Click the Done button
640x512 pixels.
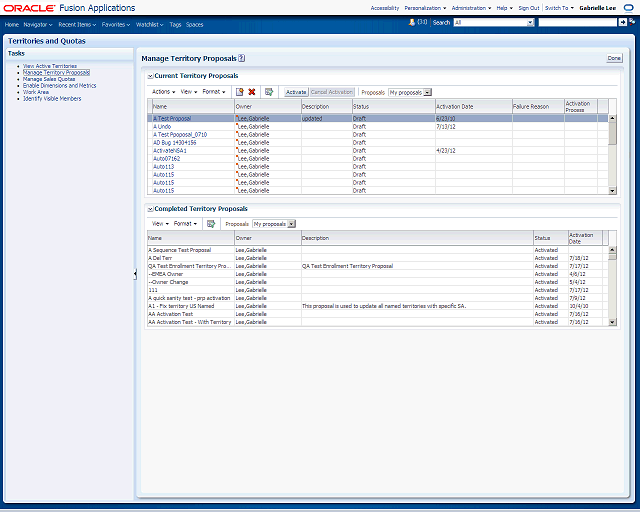coord(614,58)
